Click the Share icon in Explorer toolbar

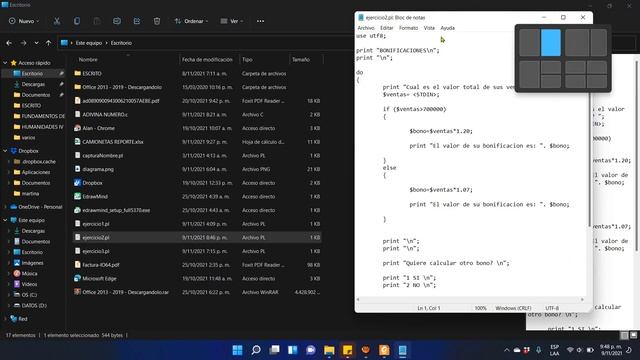tap(137, 21)
